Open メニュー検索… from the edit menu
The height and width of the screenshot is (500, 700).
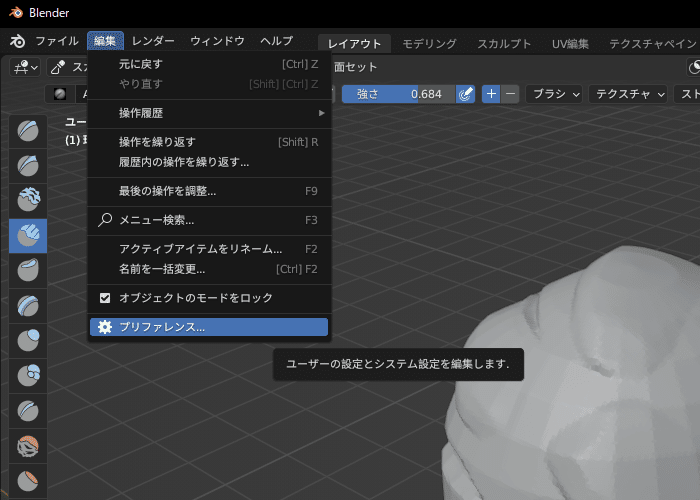pos(209,220)
